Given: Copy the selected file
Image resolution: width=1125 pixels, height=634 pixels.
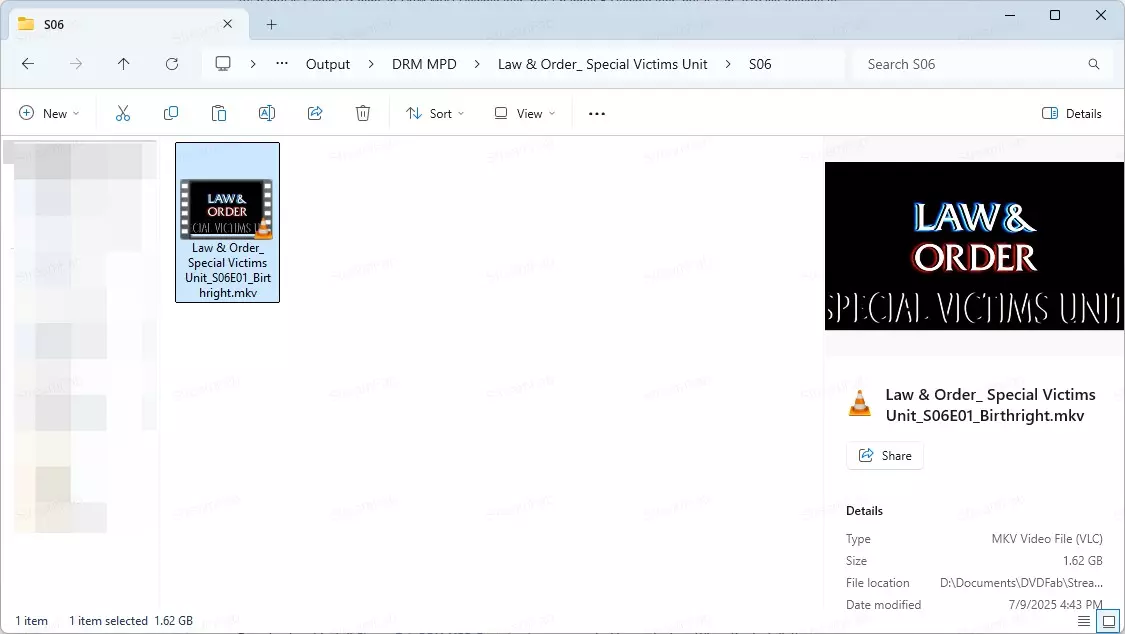Looking at the screenshot, I should pos(171,113).
